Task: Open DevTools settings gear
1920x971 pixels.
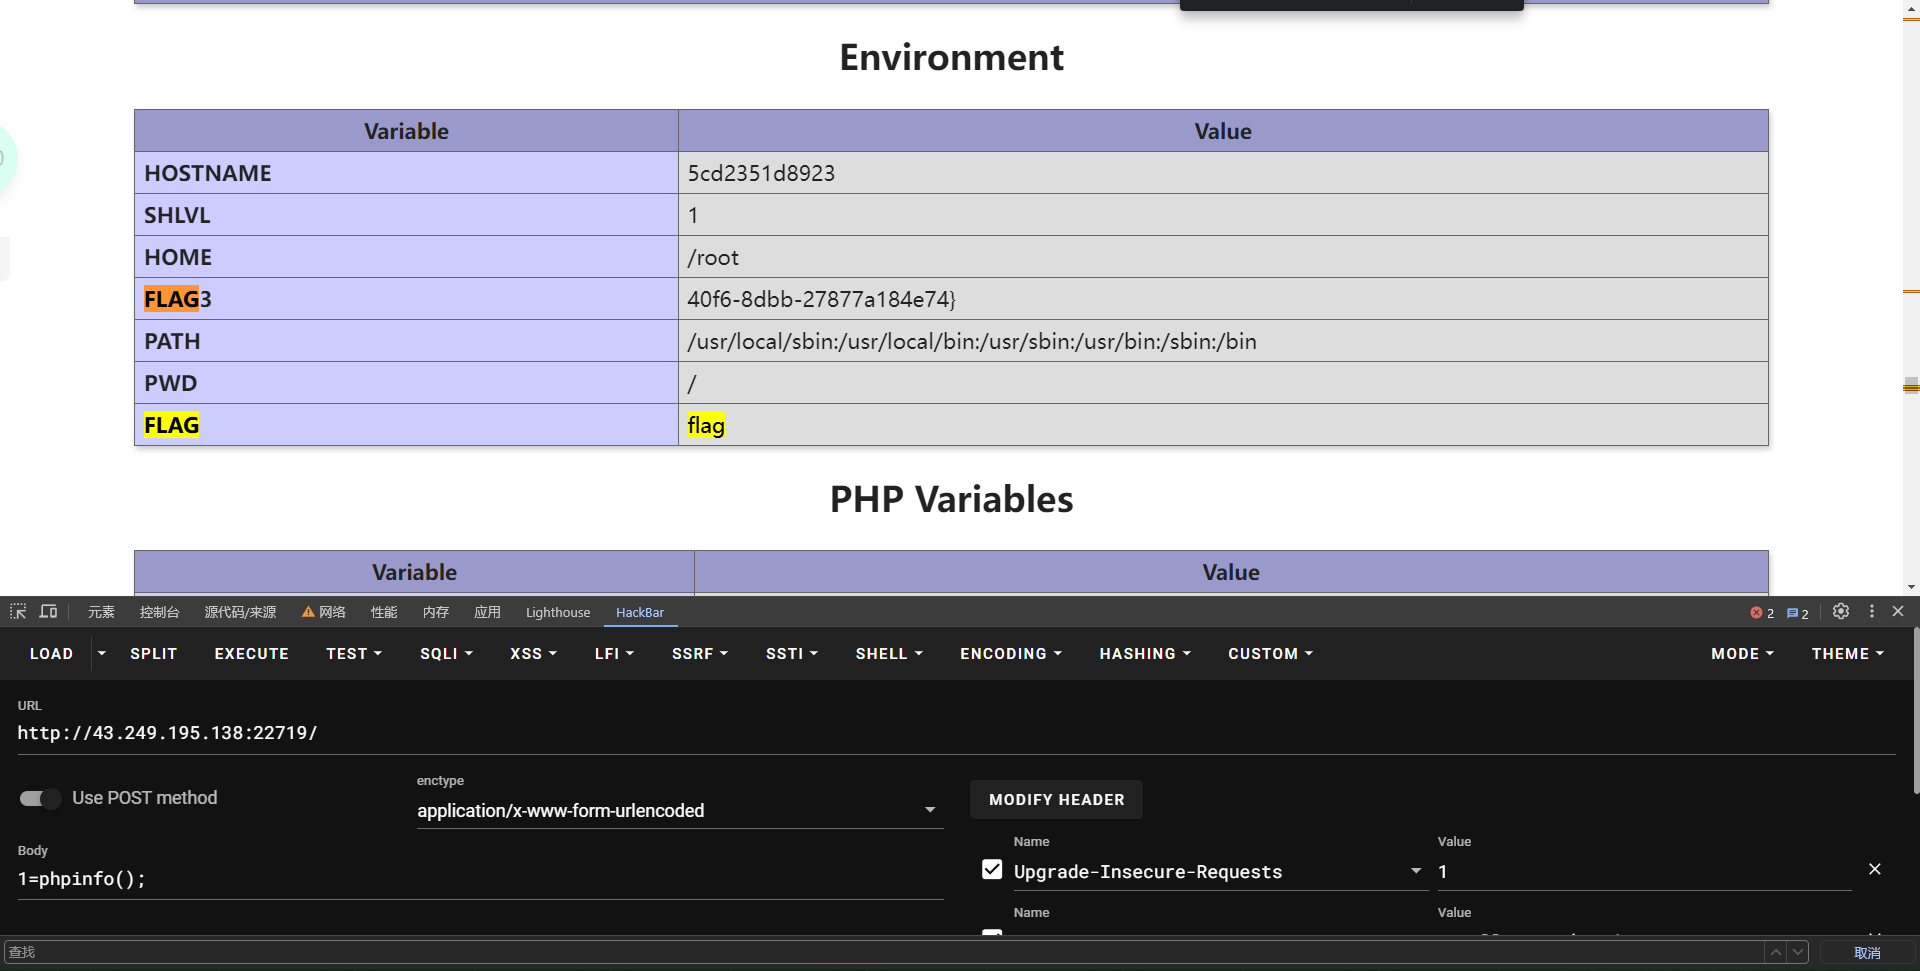Action: pos(1841,611)
